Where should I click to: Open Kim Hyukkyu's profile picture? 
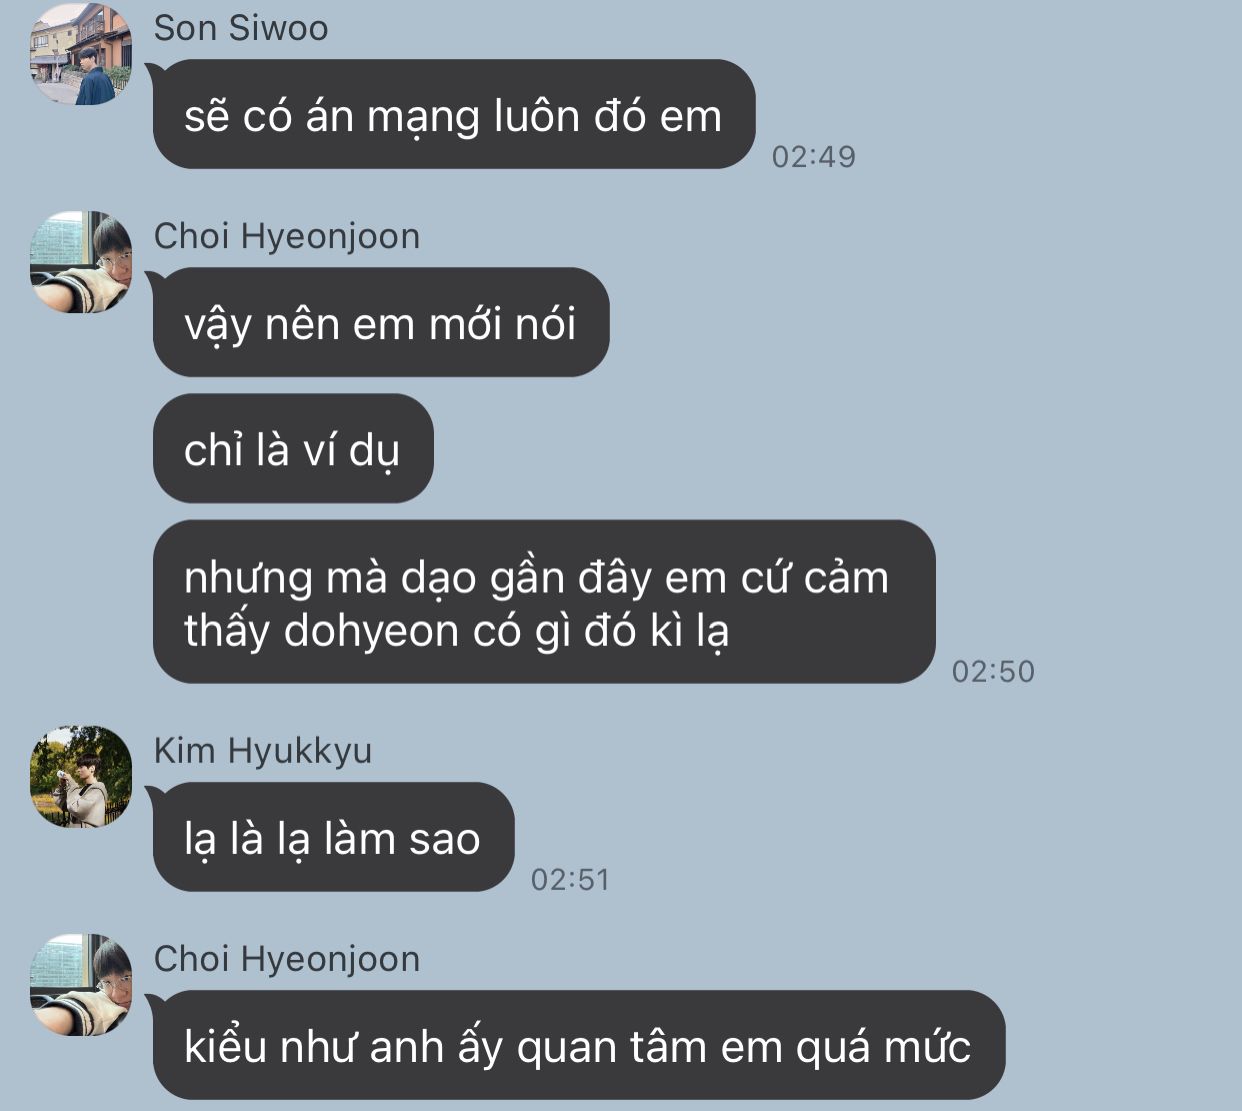click(81, 777)
